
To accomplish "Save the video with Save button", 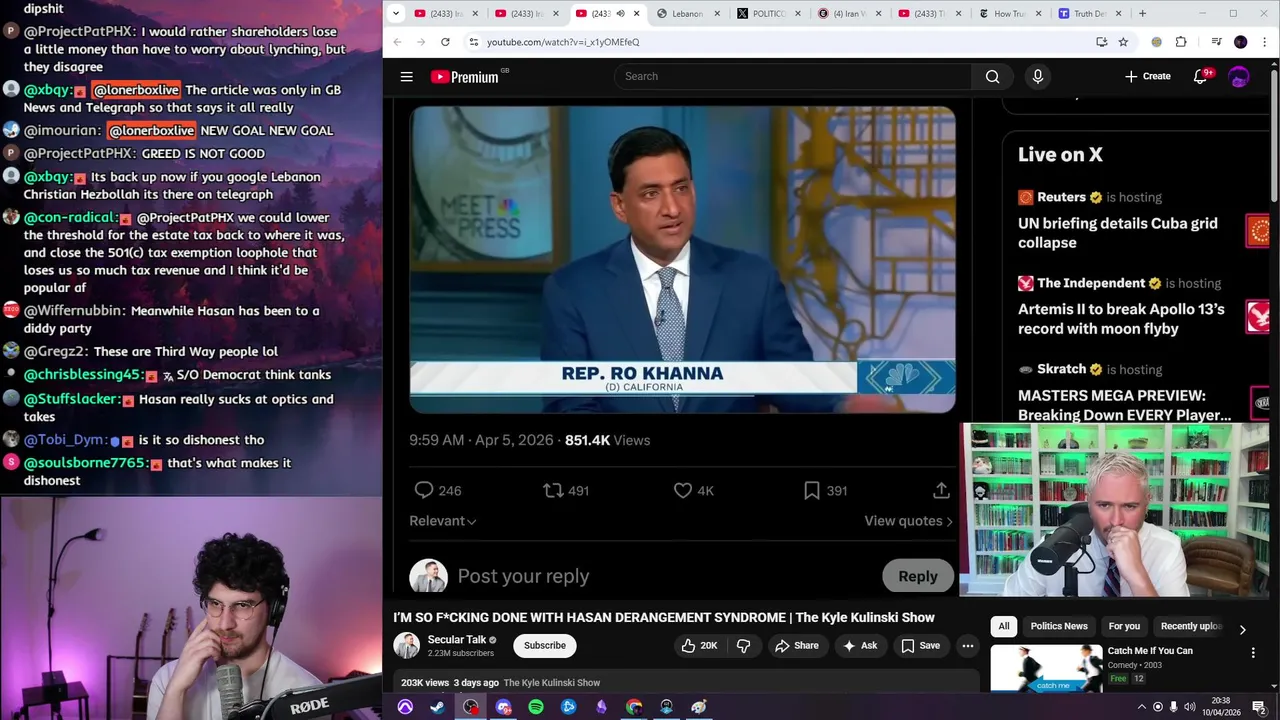I will (x=921, y=646).
